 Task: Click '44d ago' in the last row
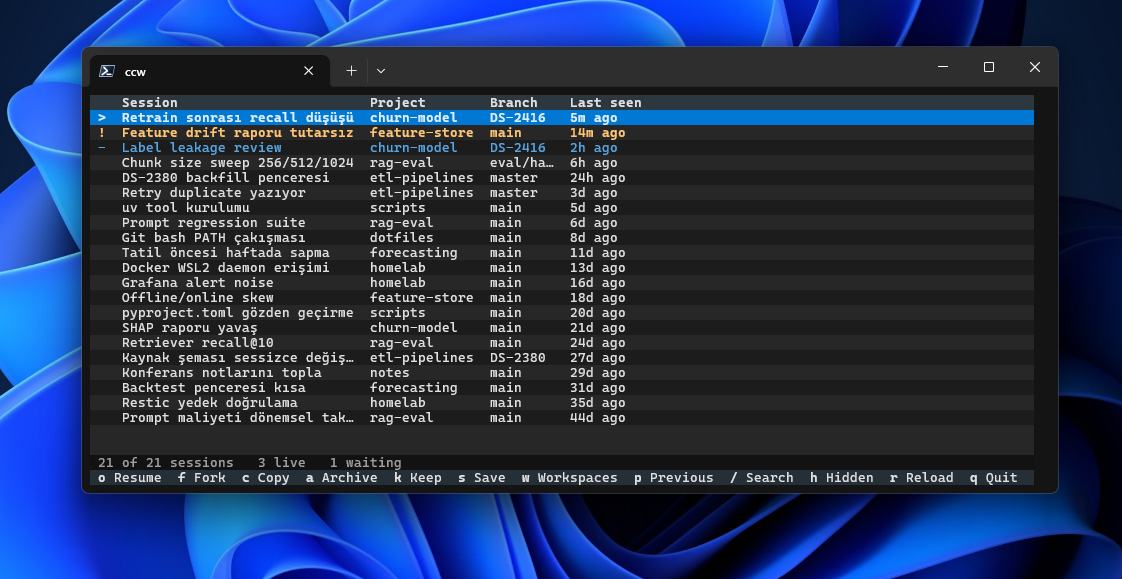pyautogui.click(x=597, y=418)
